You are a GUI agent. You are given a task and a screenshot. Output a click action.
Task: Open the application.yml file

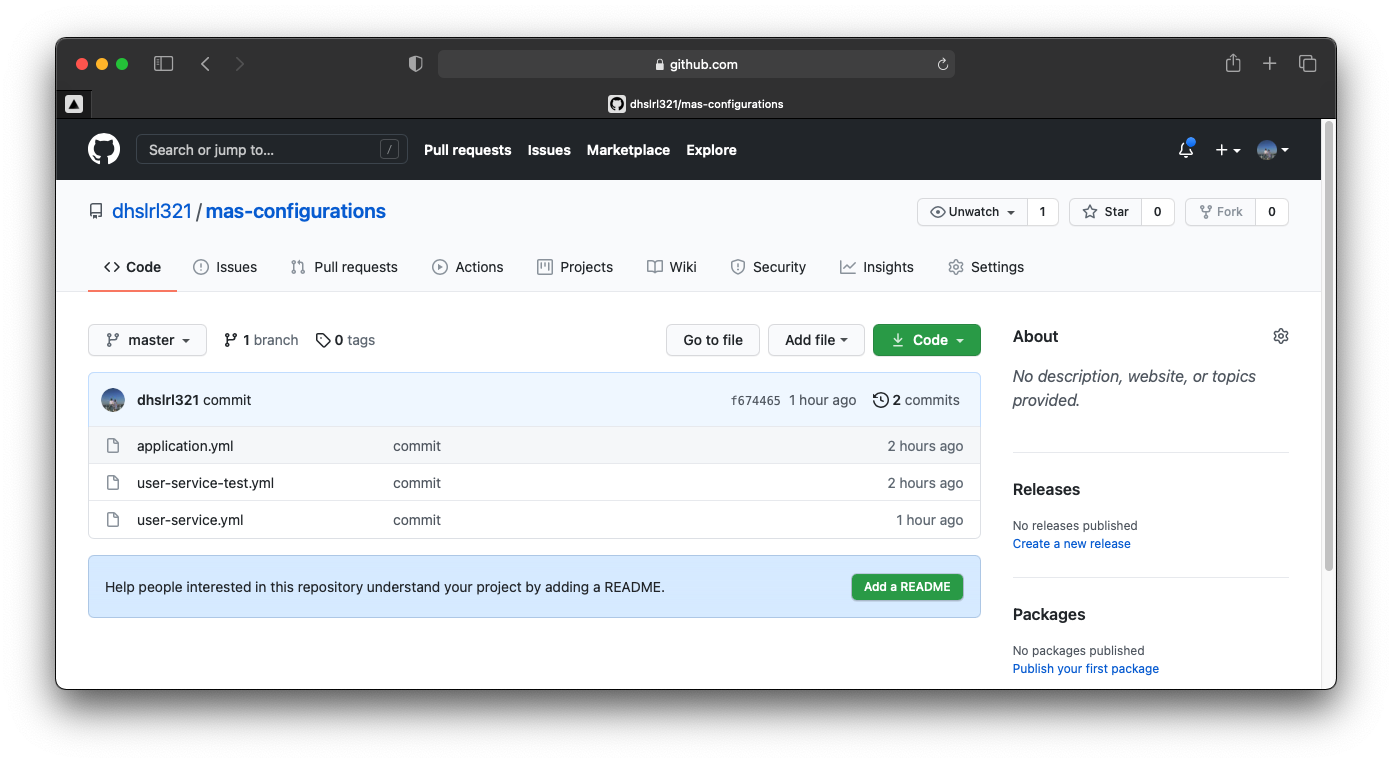coord(185,446)
